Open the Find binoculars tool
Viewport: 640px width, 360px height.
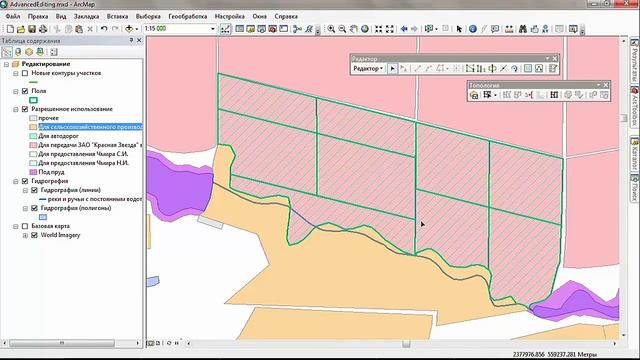(523, 29)
